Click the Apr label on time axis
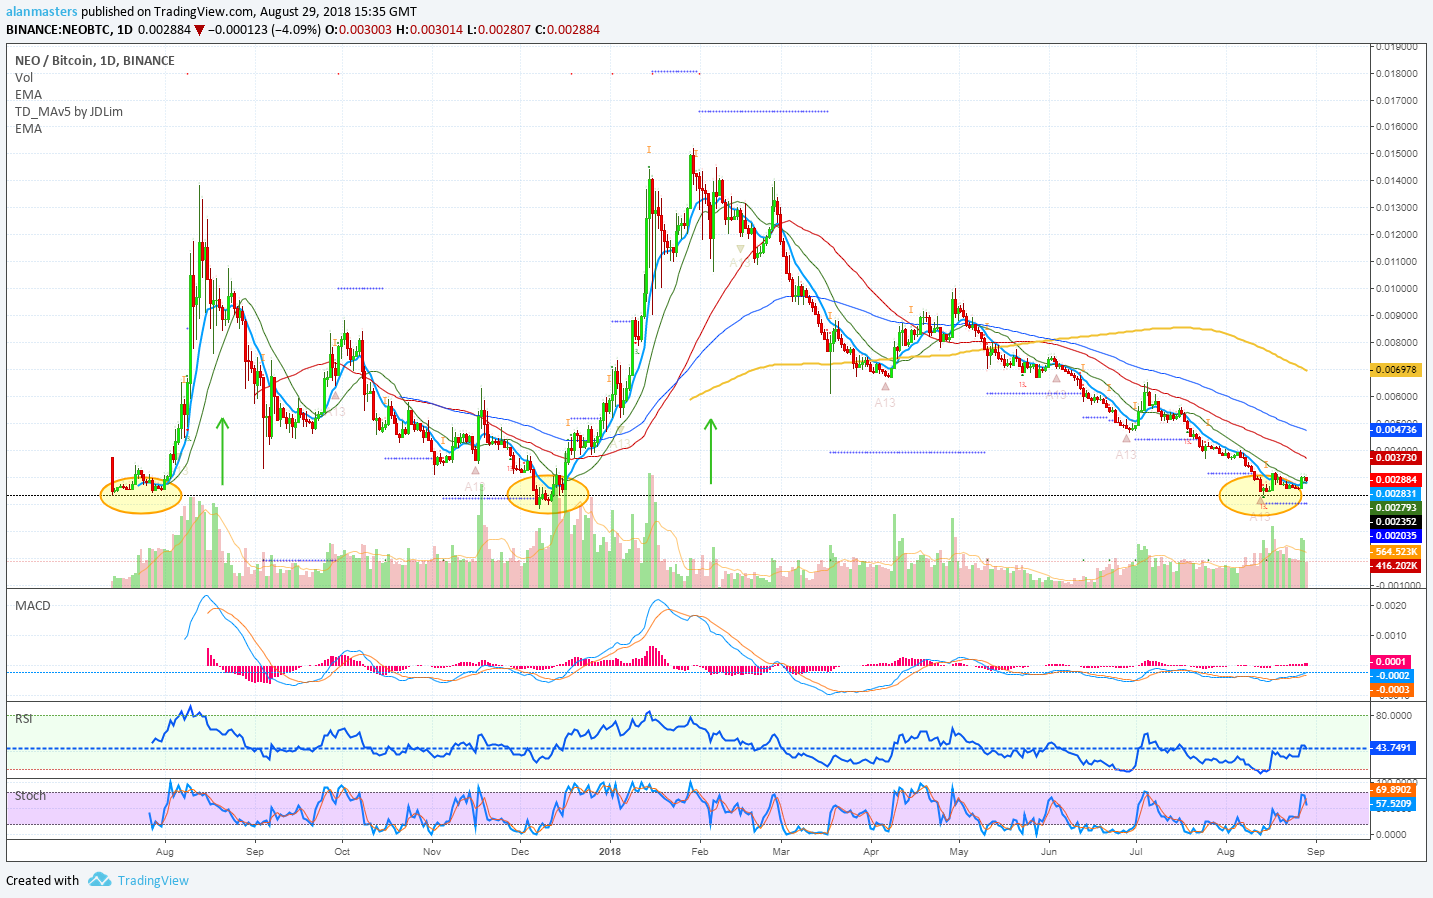 pyautogui.click(x=871, y=852)
